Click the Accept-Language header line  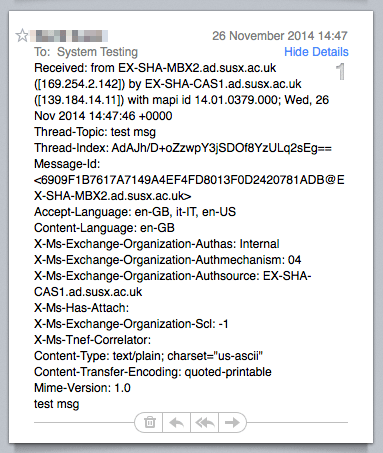(135, 212)
